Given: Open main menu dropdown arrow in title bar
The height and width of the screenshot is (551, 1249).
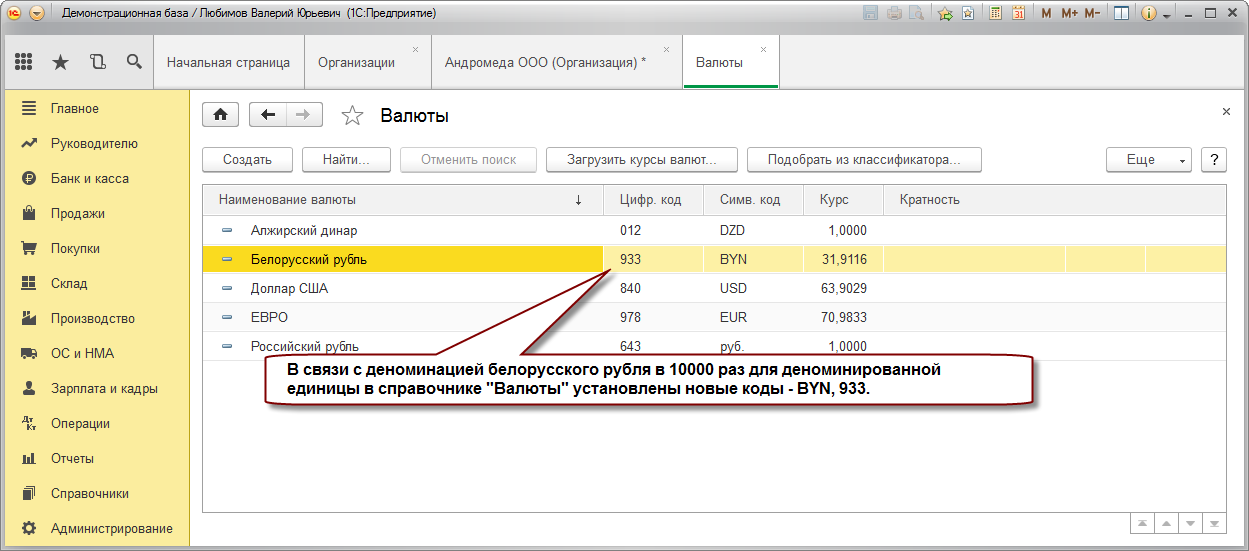Looking at the screenshot, I should [37, 13].
